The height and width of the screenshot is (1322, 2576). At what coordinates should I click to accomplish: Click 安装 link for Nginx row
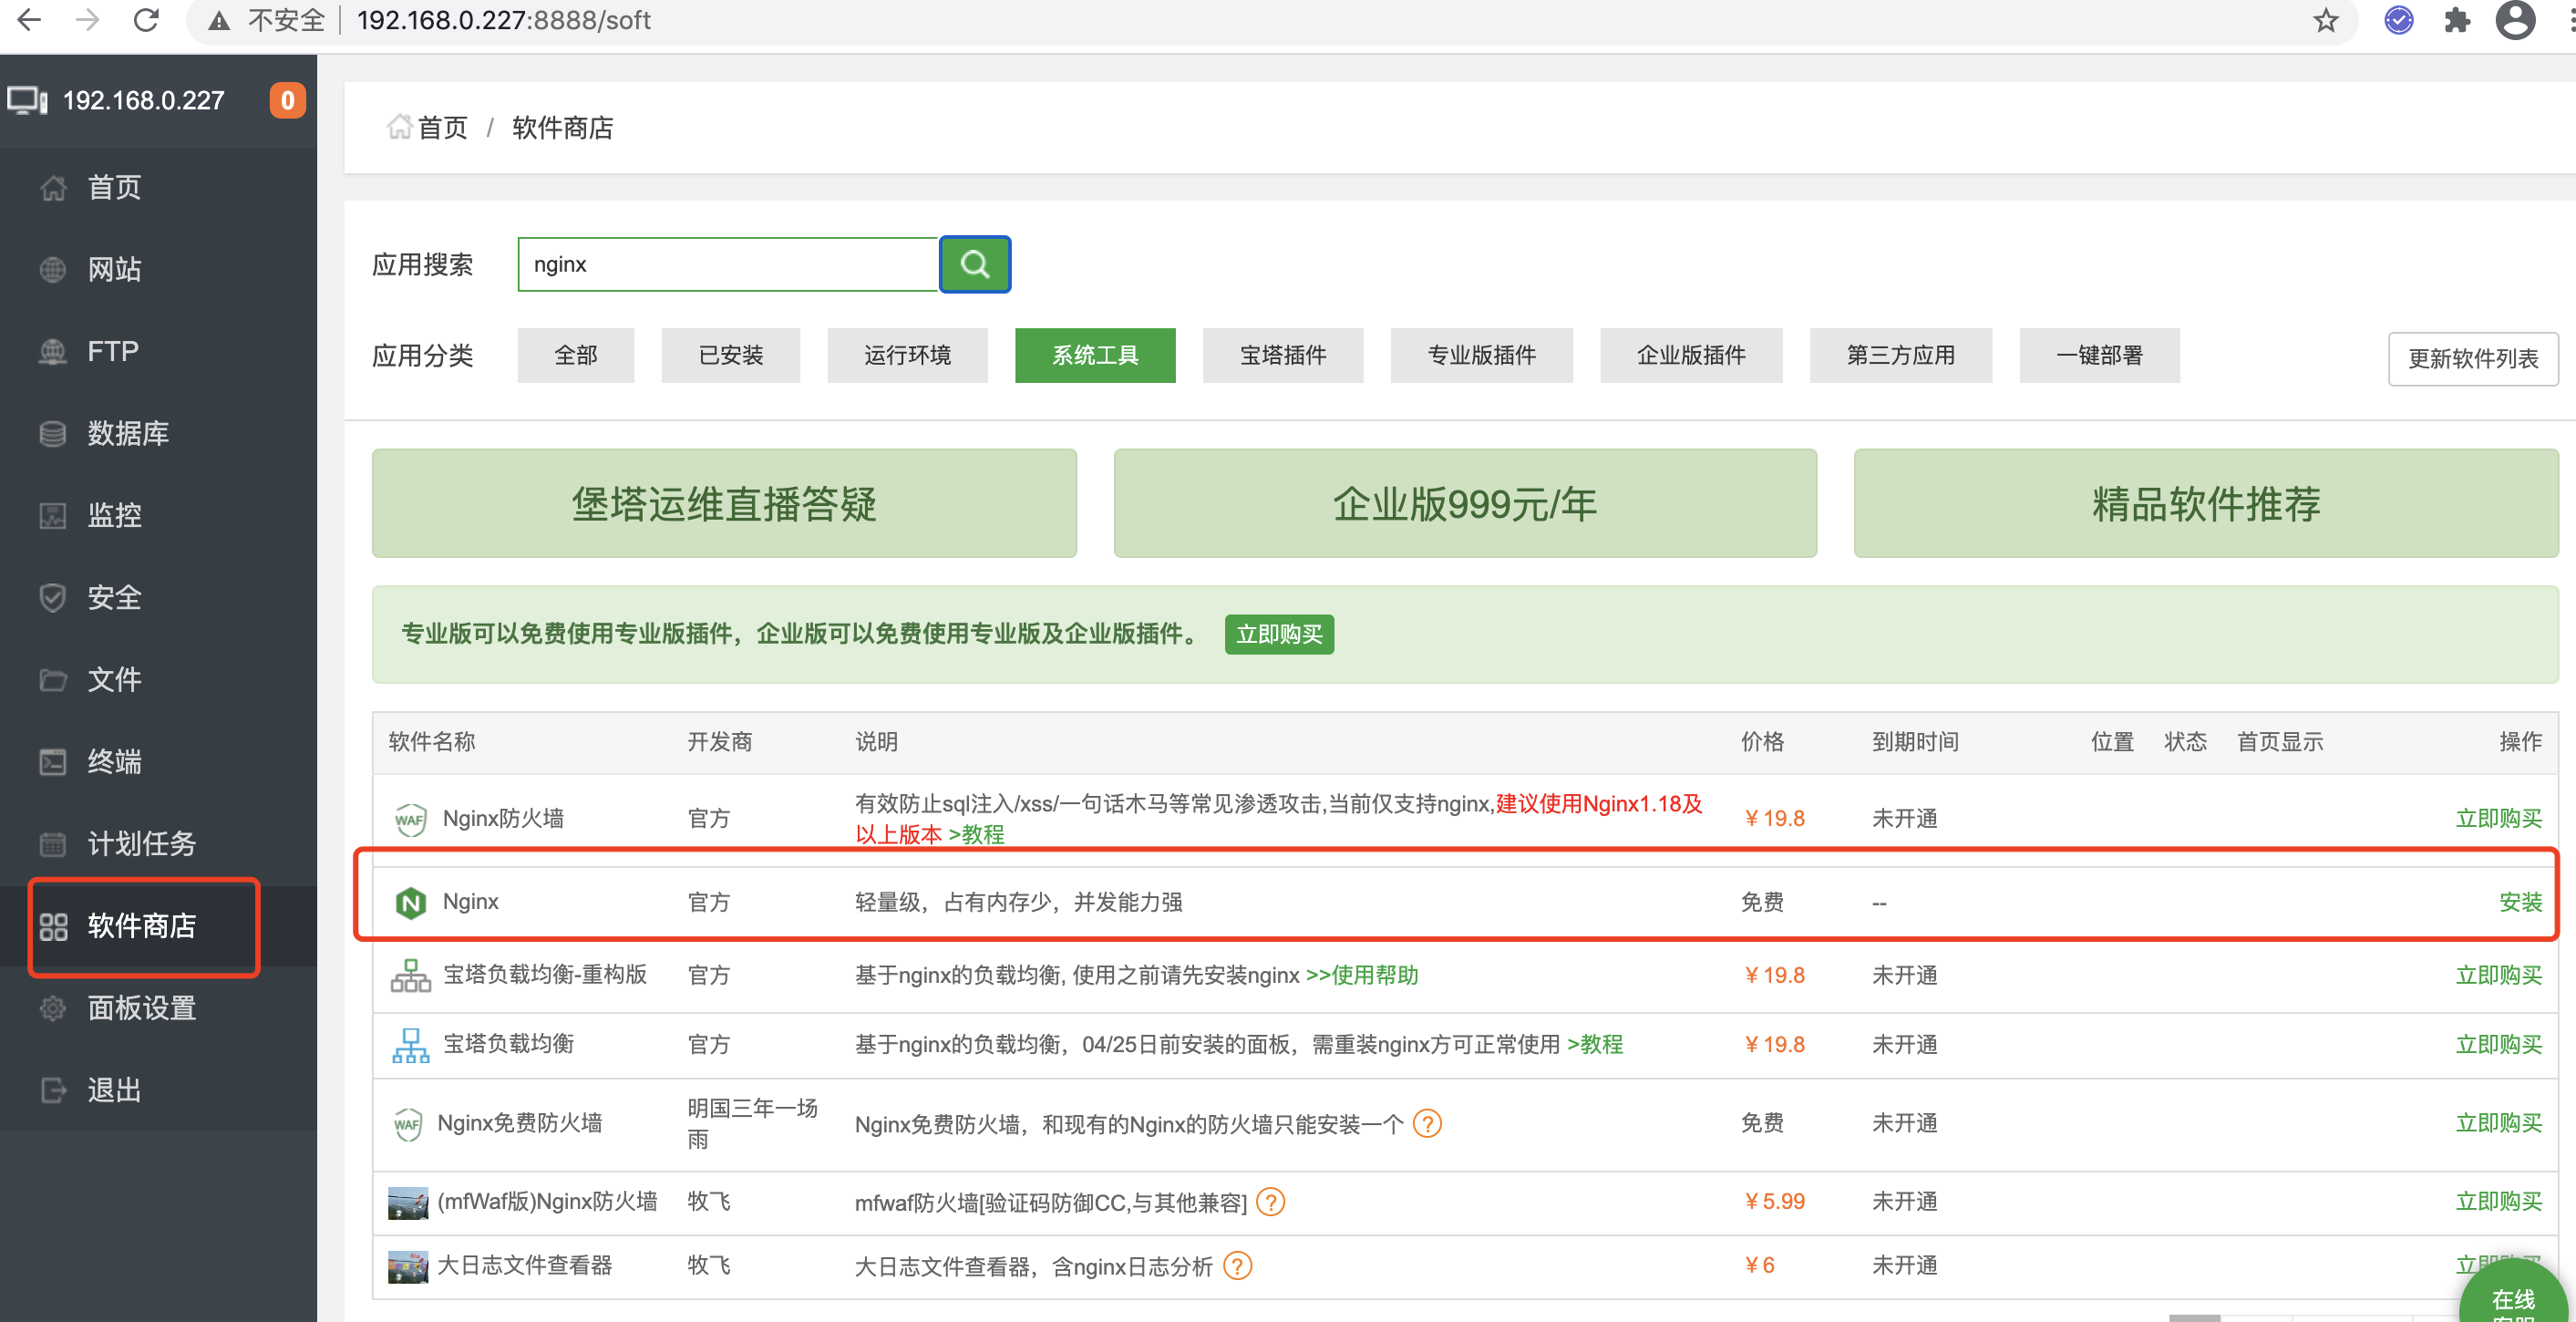(x=2519, y=902)
